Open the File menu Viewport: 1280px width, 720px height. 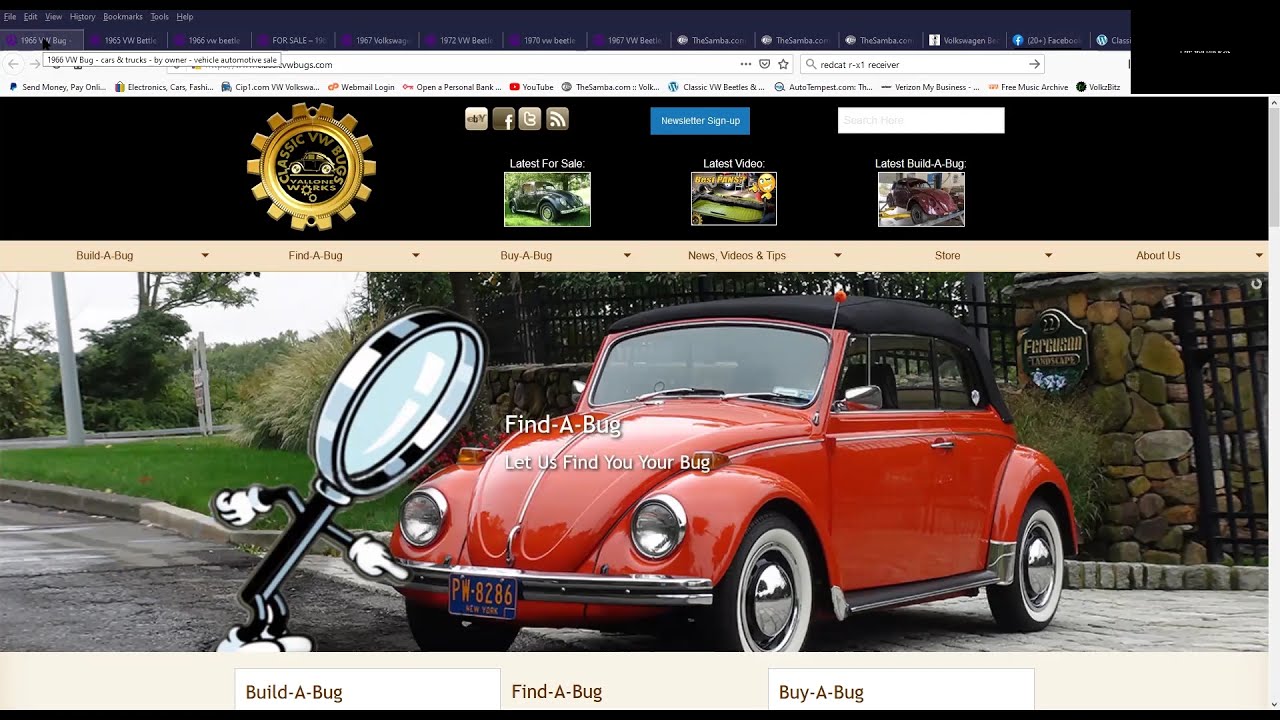(x=10, y=17)
